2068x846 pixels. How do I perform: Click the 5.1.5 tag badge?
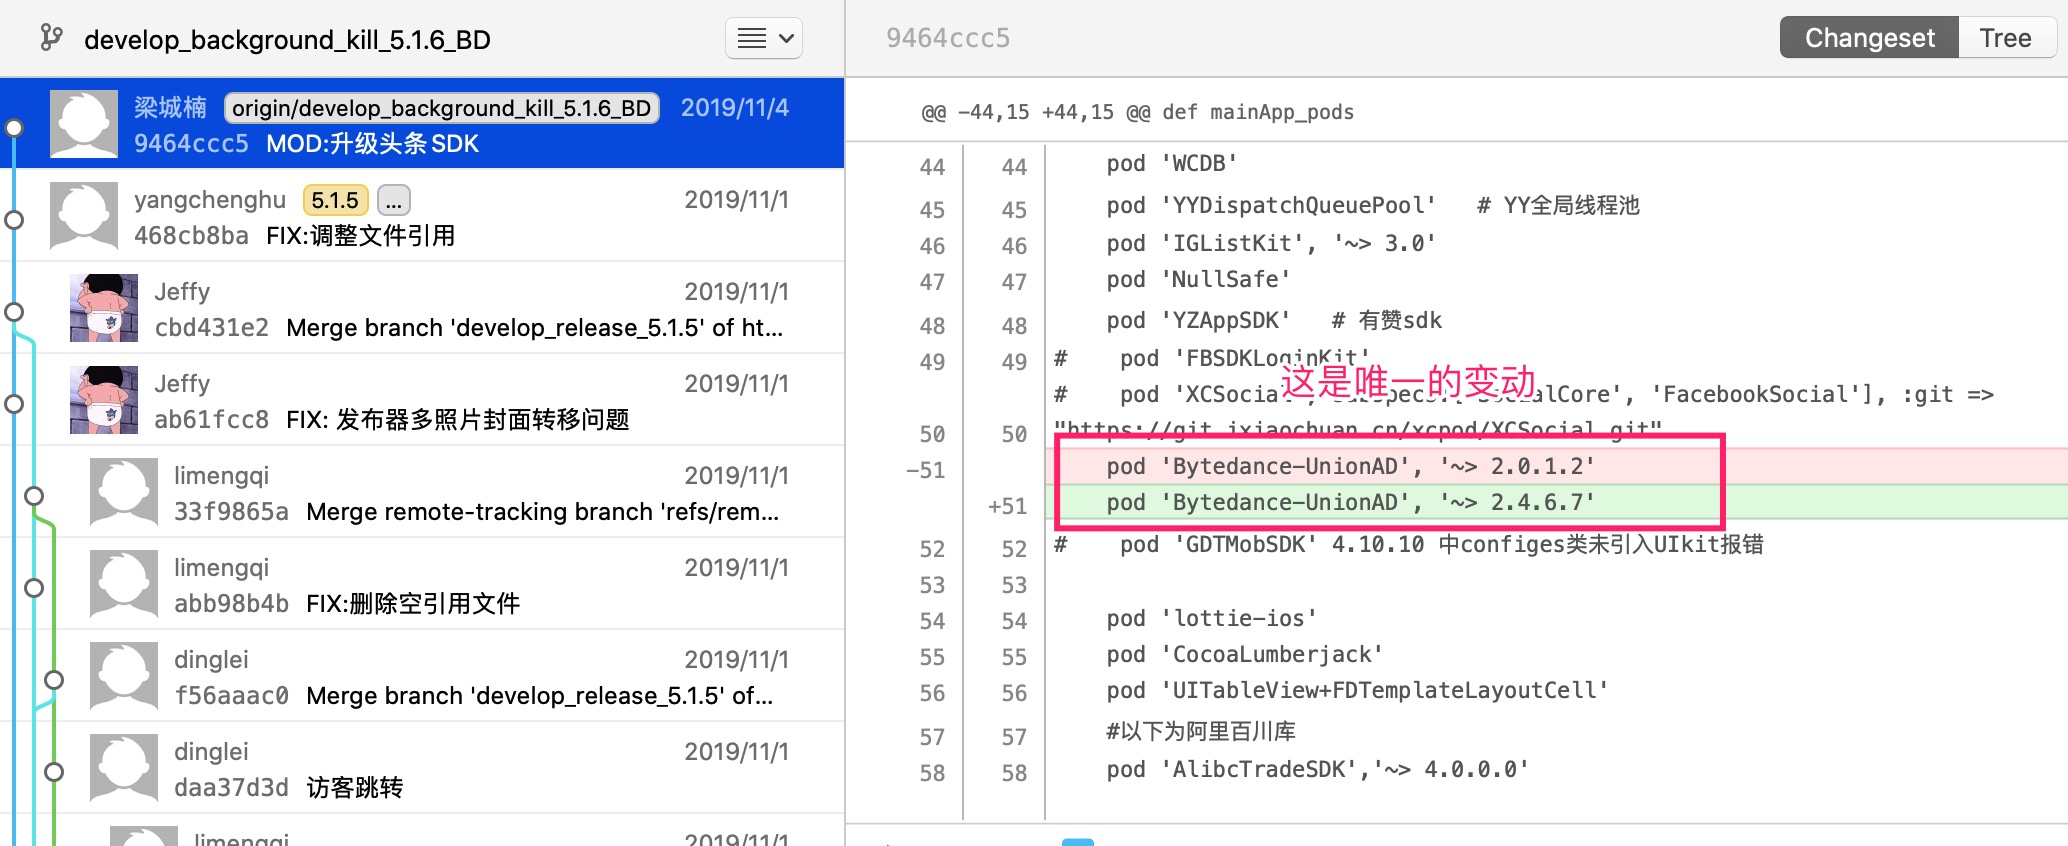coord(335,200)
